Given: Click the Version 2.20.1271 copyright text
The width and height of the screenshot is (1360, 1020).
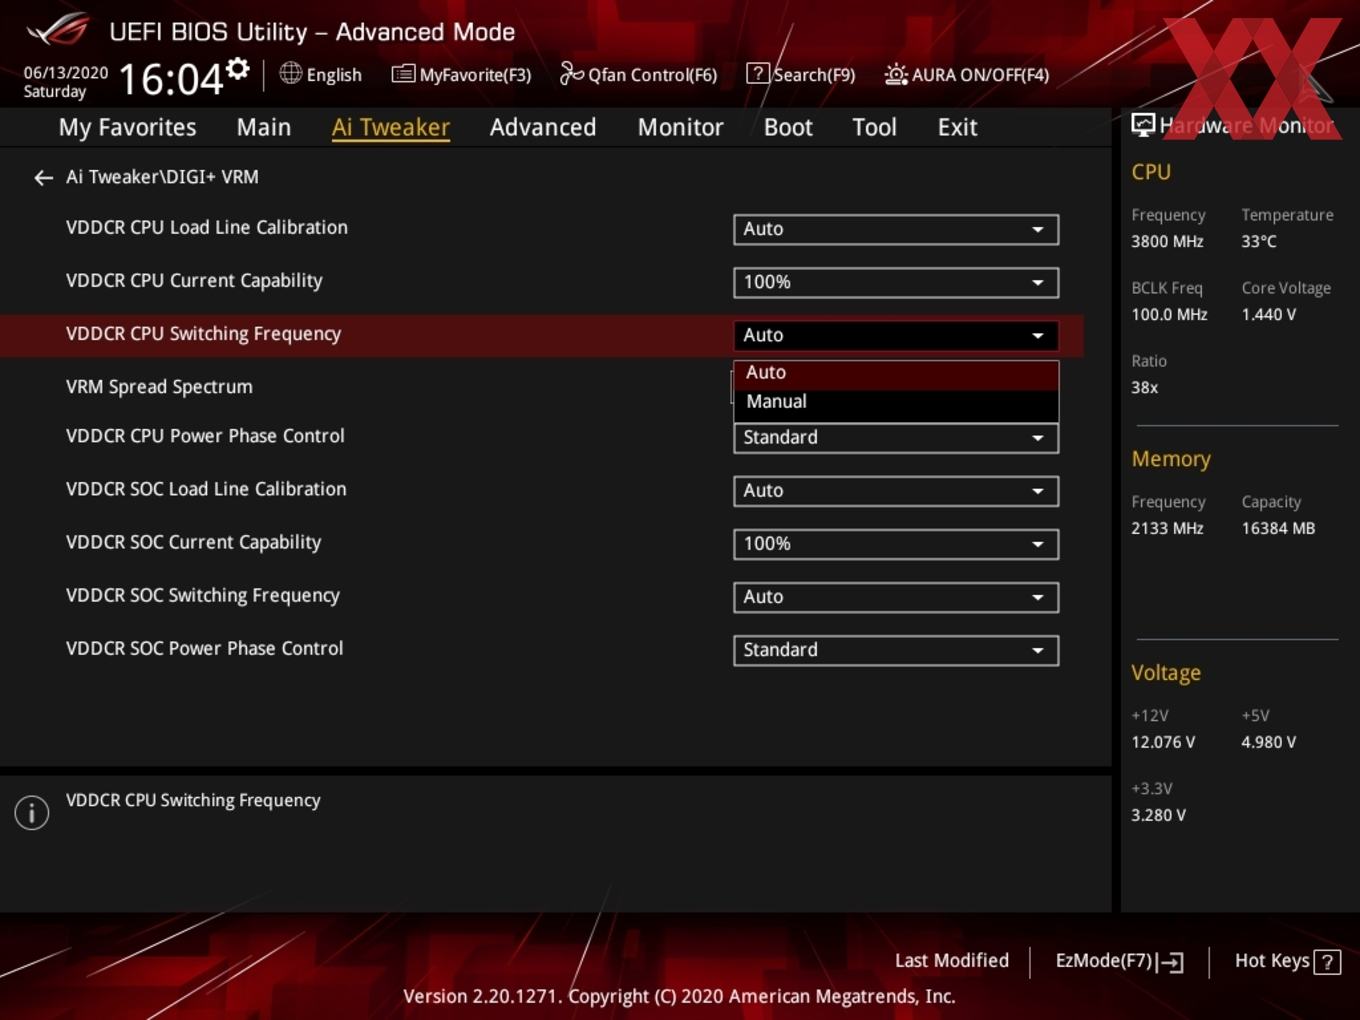Looking at the screenshot, I should coord(679,997).
